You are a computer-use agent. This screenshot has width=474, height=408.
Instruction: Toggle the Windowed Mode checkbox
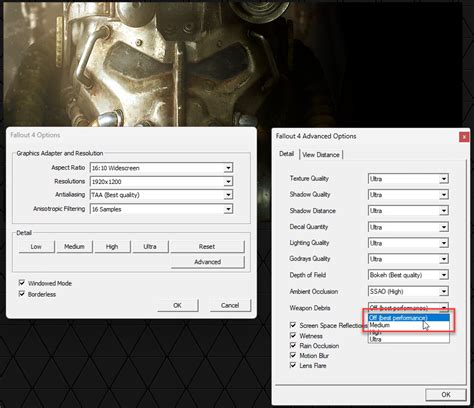(22, 283)
